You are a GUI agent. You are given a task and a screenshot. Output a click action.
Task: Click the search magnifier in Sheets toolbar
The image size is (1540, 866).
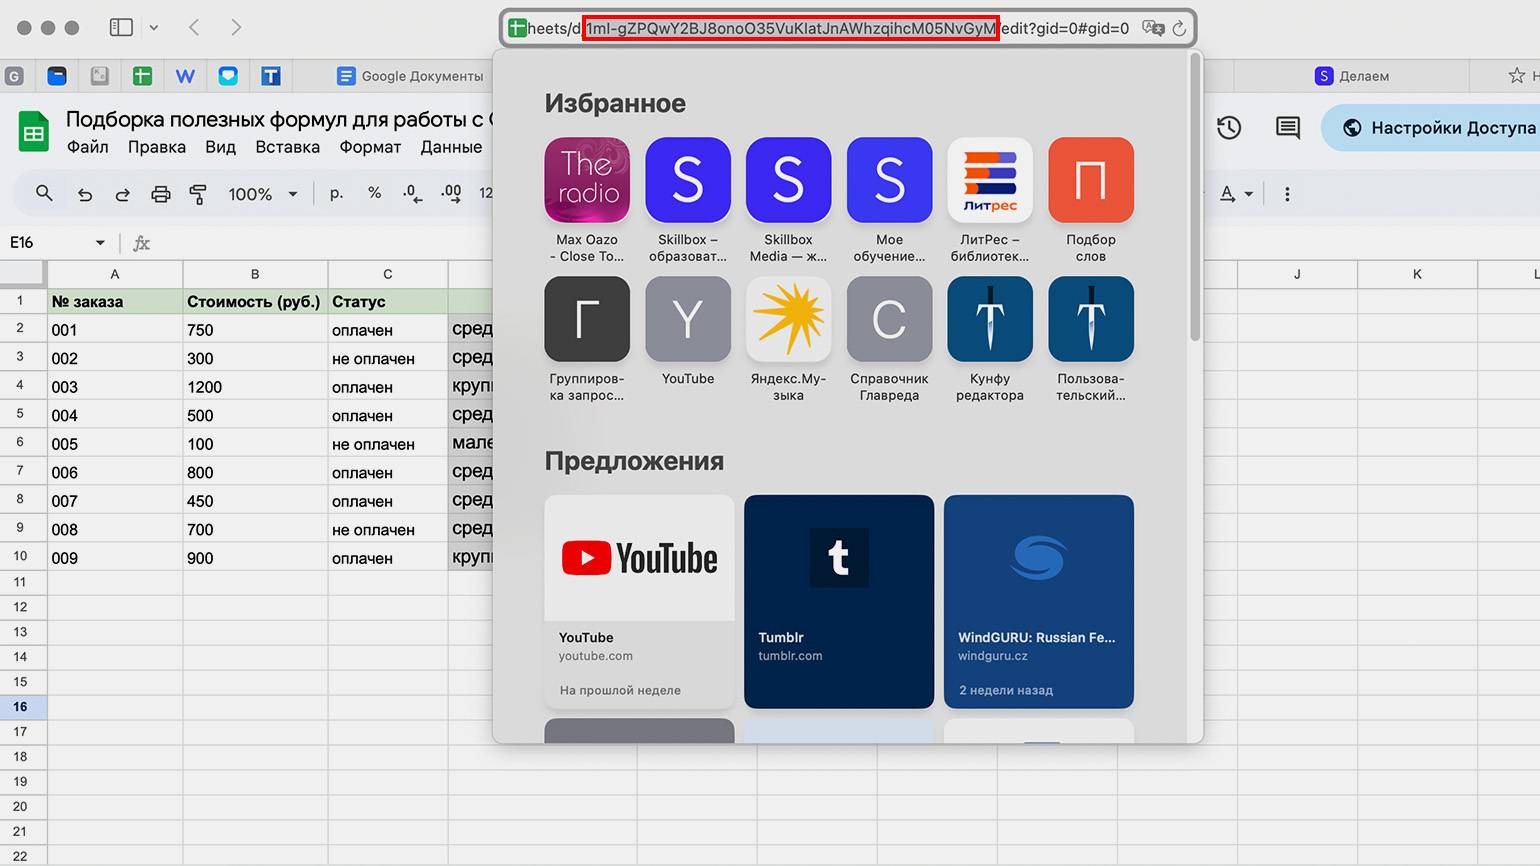tap(44, 193)
